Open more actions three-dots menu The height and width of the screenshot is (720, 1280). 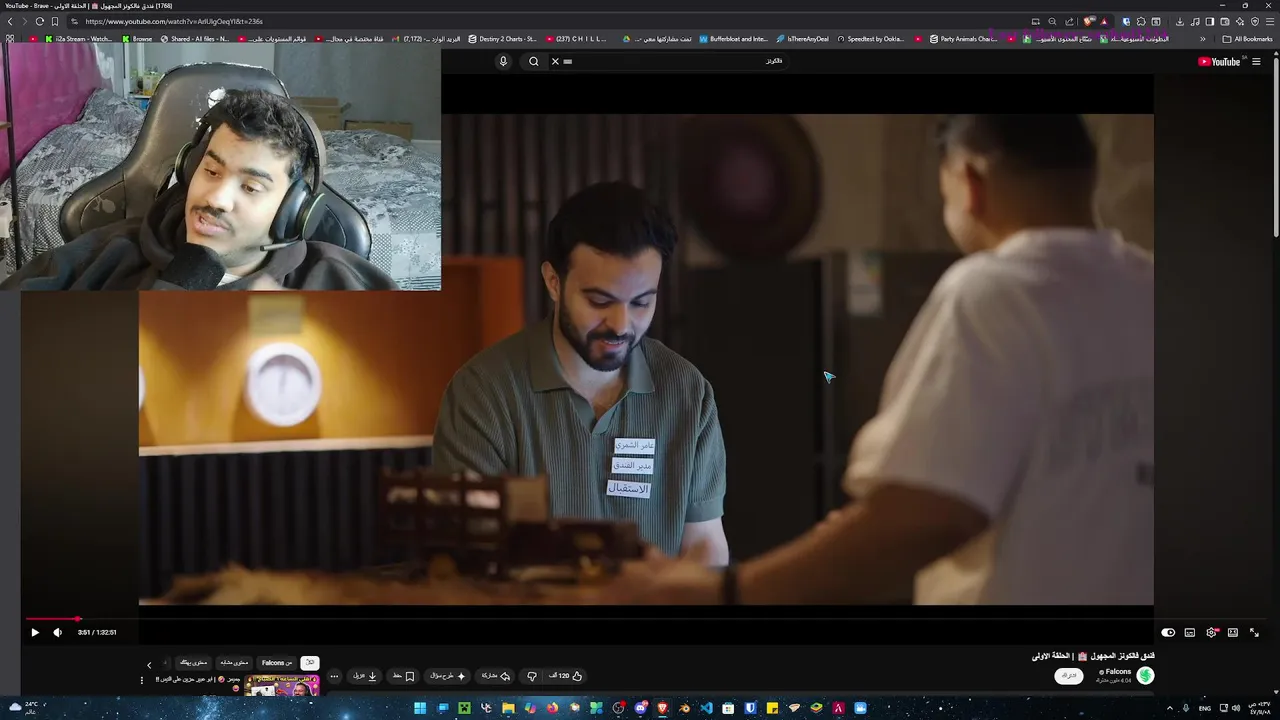click(x=334, y=676)
